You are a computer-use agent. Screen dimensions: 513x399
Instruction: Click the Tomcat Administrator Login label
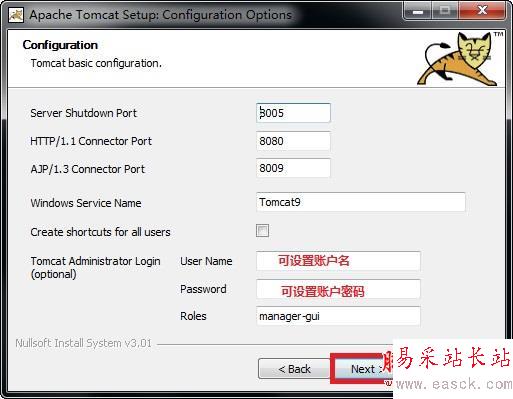[x=95, y=268]
